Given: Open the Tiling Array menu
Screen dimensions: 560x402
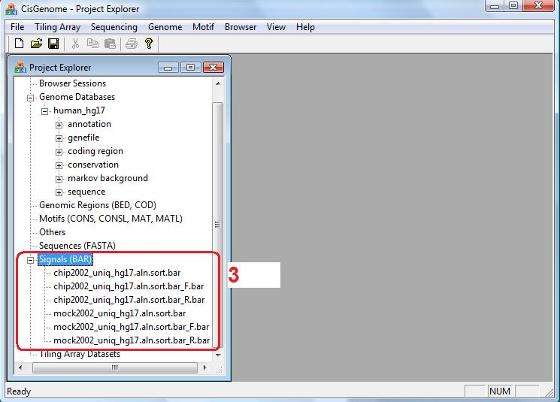Looking at the screenshot, I should [x=58, y=27].
